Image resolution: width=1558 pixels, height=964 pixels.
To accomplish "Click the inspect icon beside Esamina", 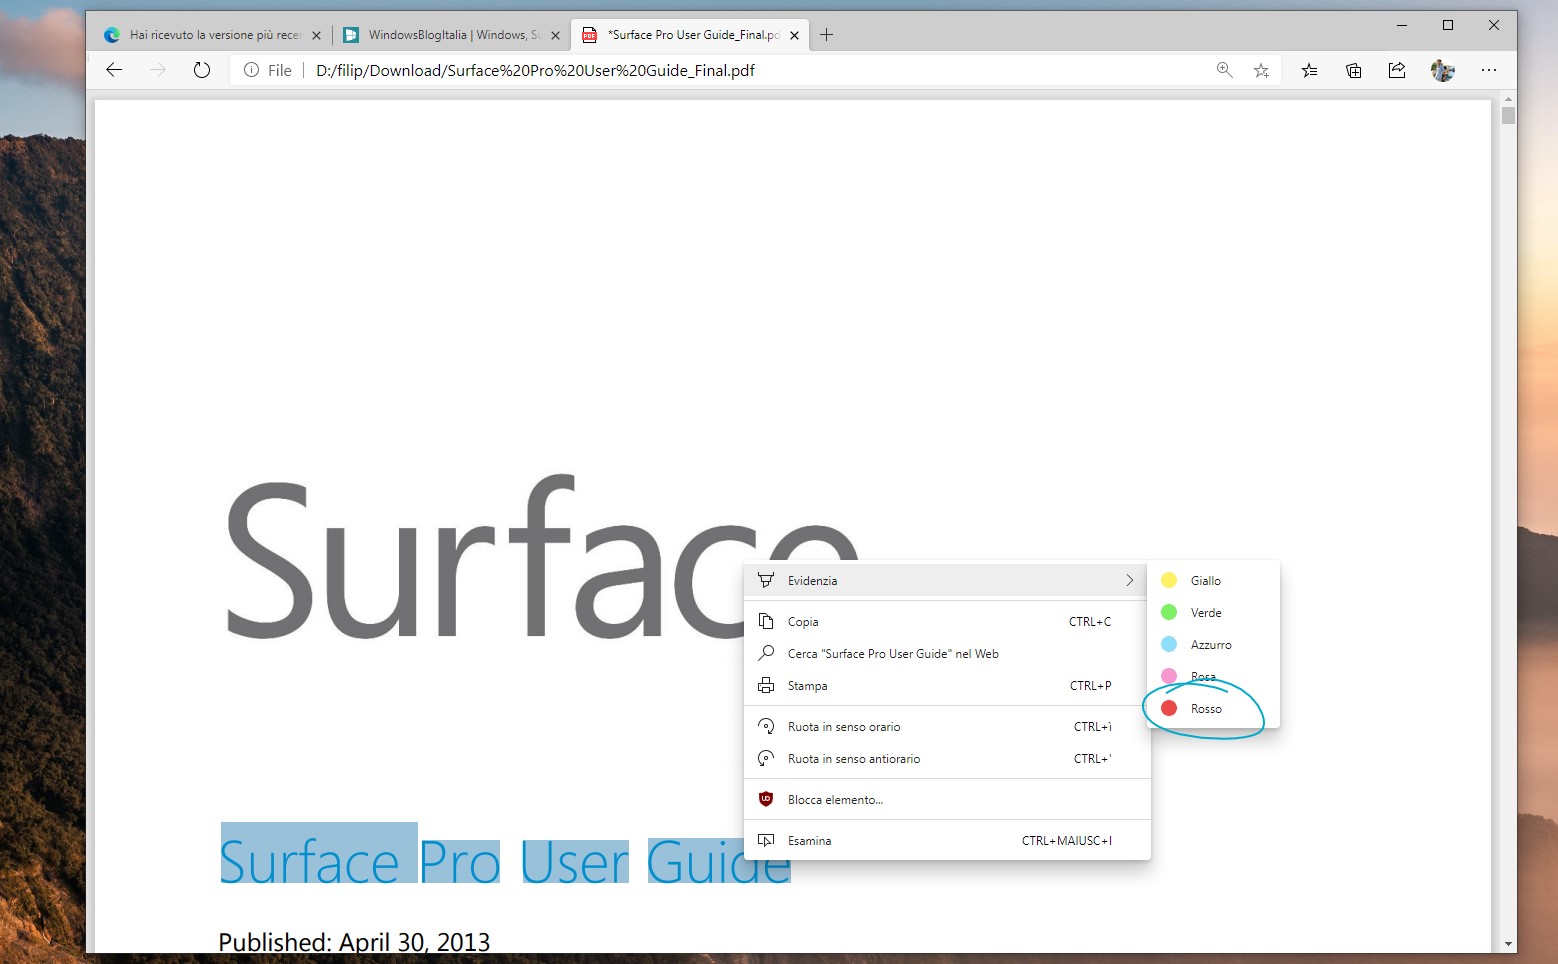I will point(766,840).
